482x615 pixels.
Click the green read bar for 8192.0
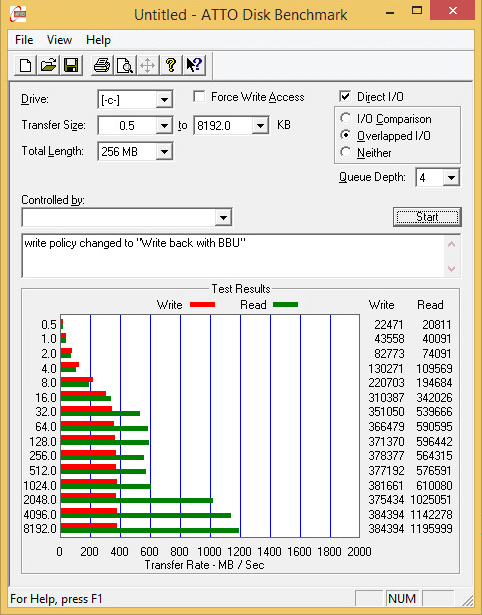149,531
